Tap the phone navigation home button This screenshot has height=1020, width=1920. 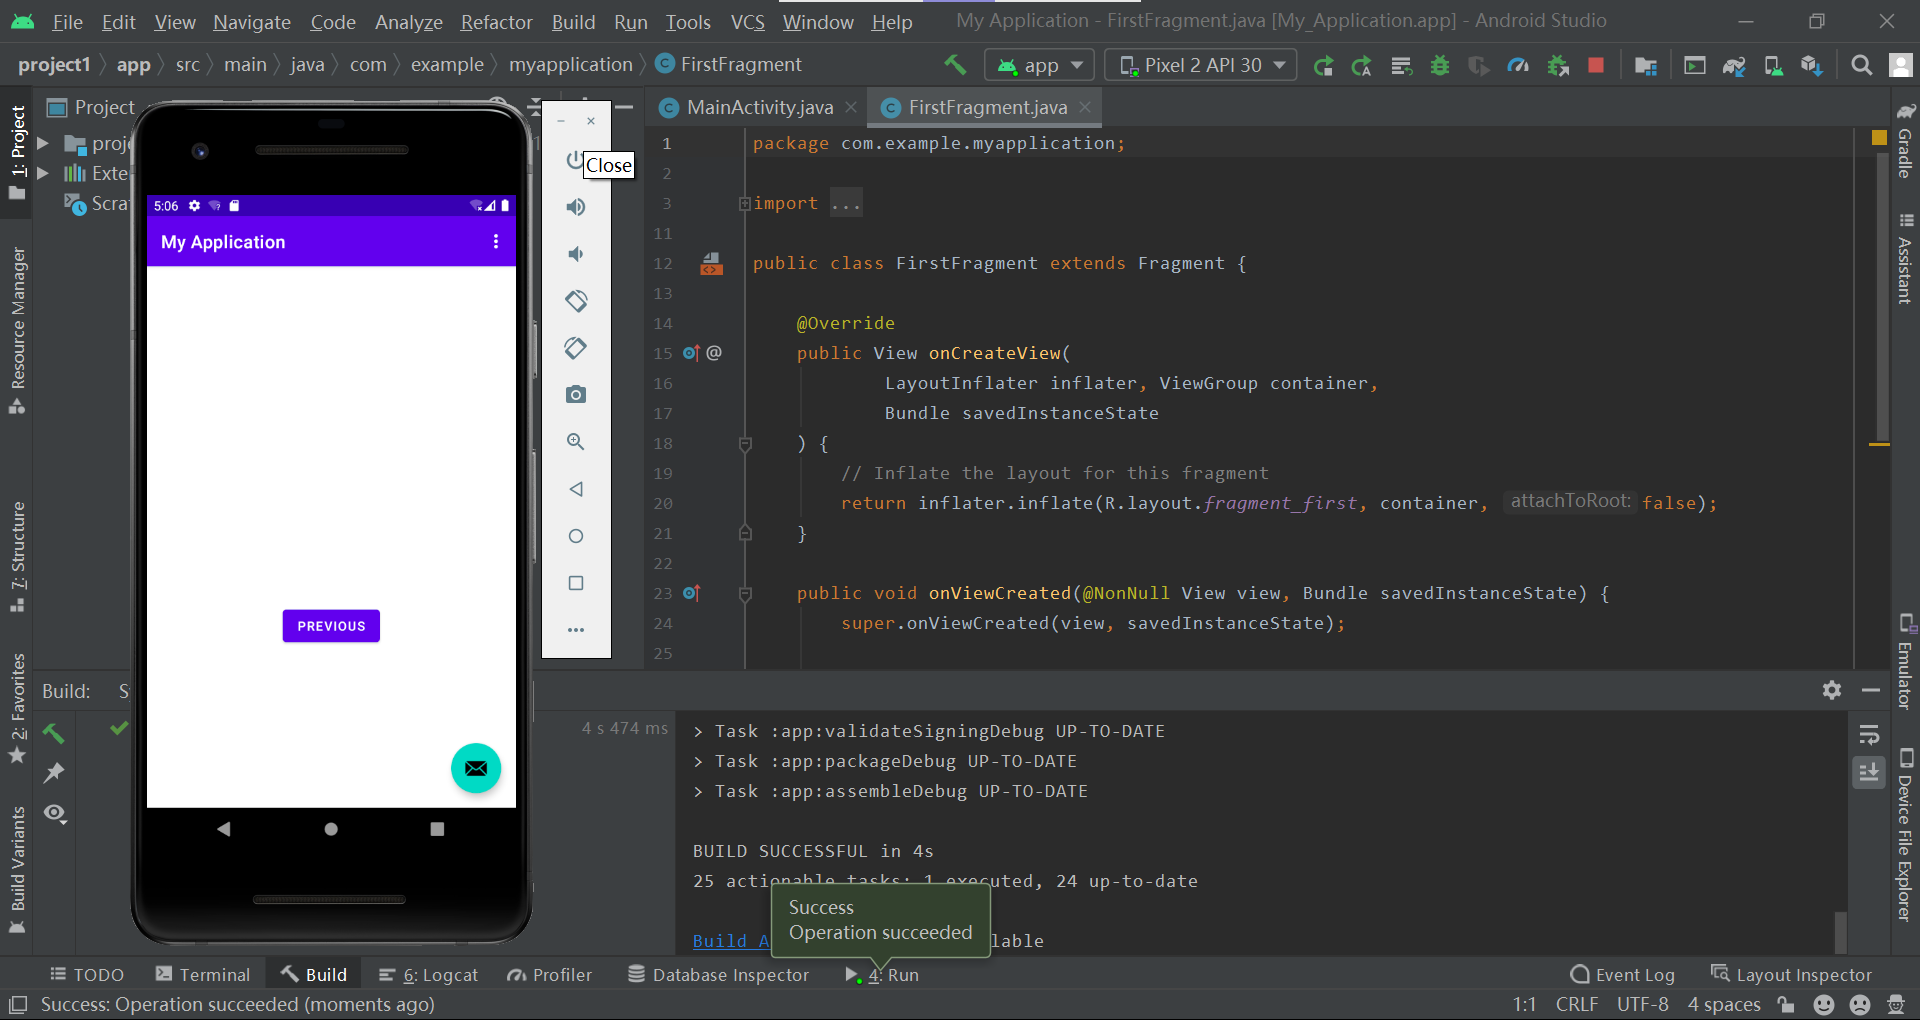click(x=331, y=829)
